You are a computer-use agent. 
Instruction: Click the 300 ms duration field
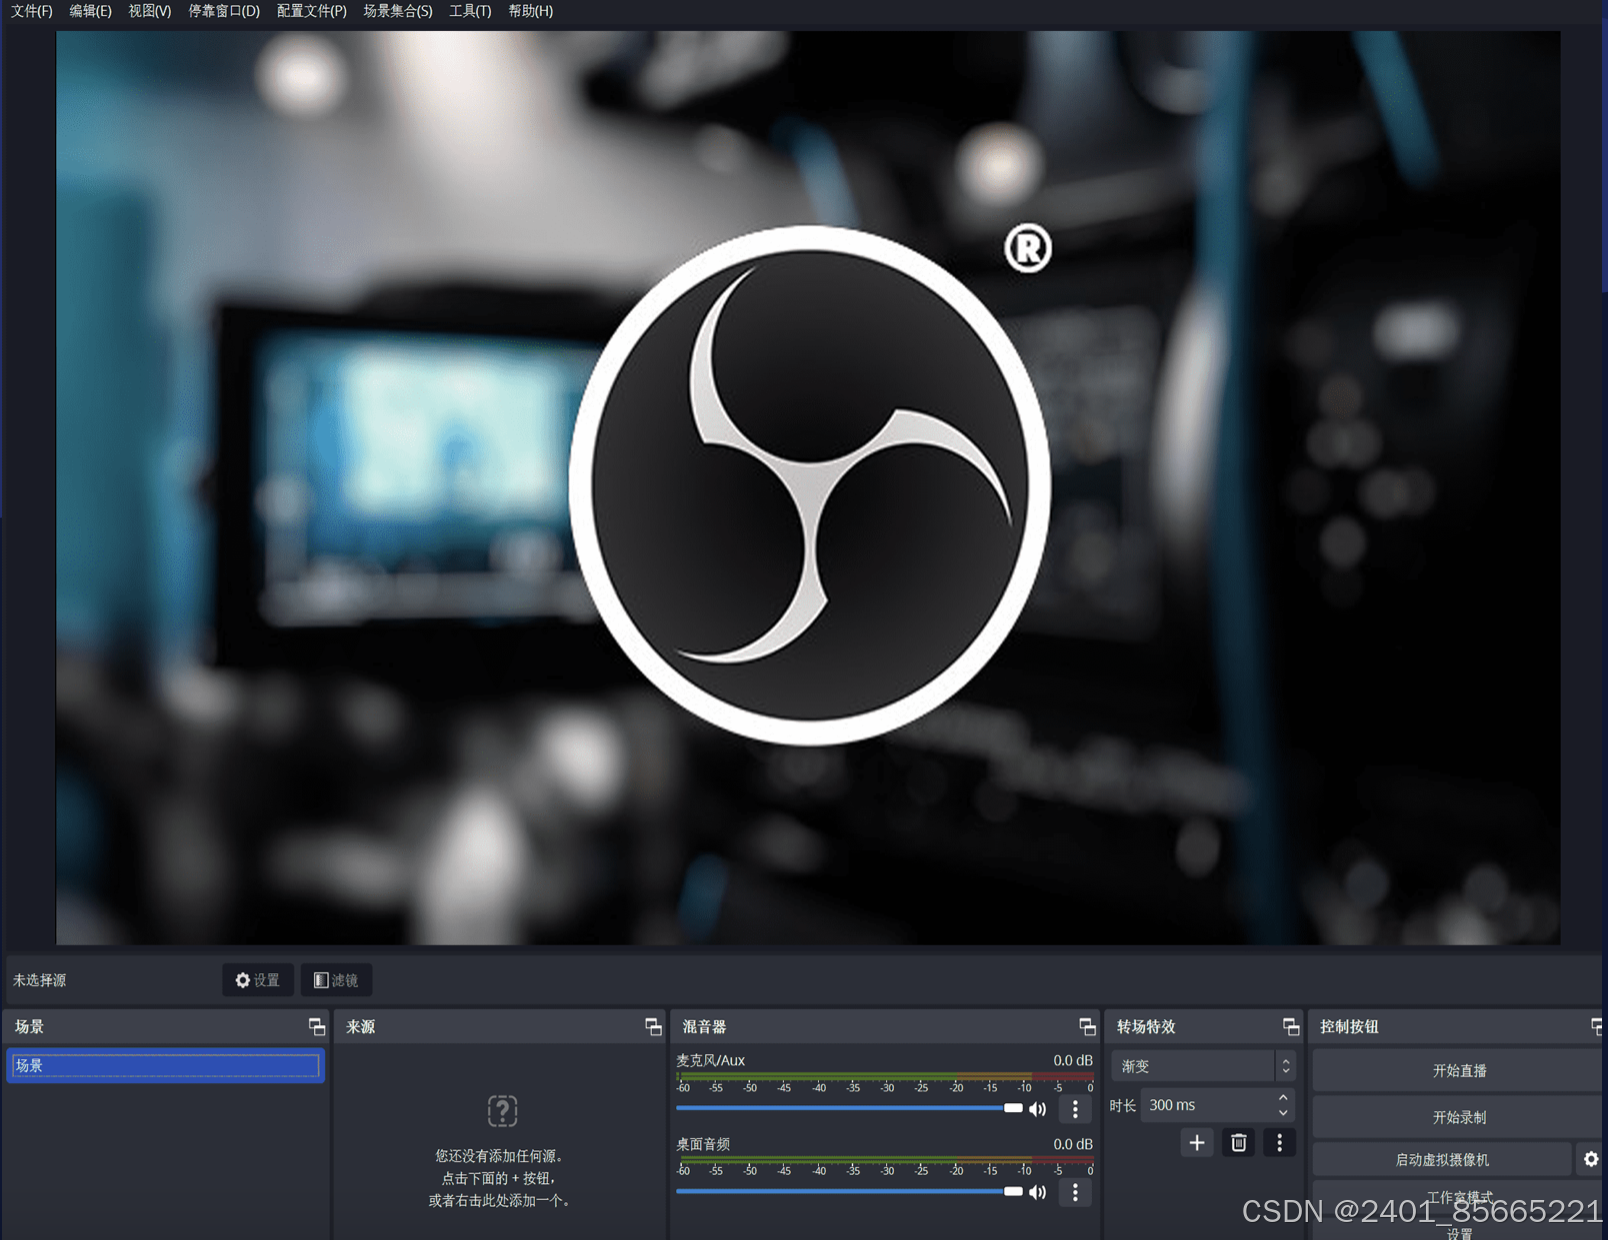(1207, 1105)
